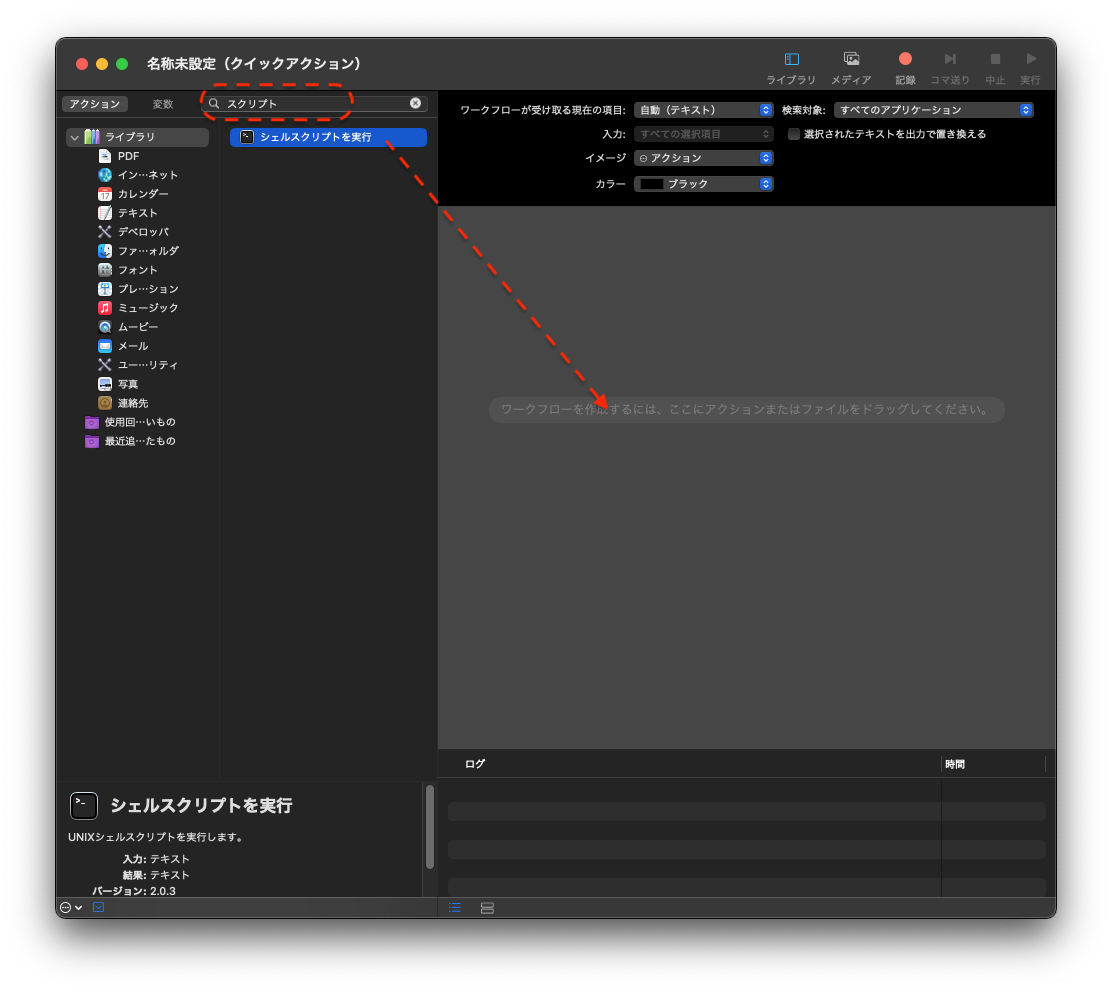Switch to the アクション tab

[95, 104]
